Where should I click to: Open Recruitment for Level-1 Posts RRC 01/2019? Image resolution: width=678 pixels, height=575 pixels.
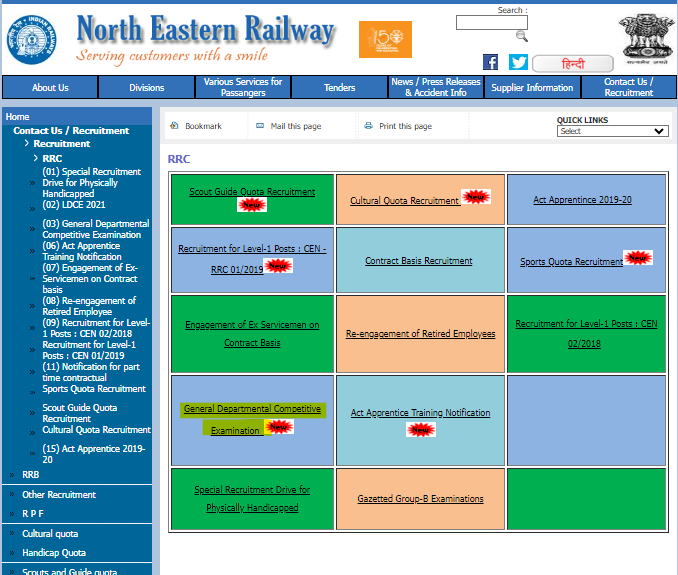252,259
